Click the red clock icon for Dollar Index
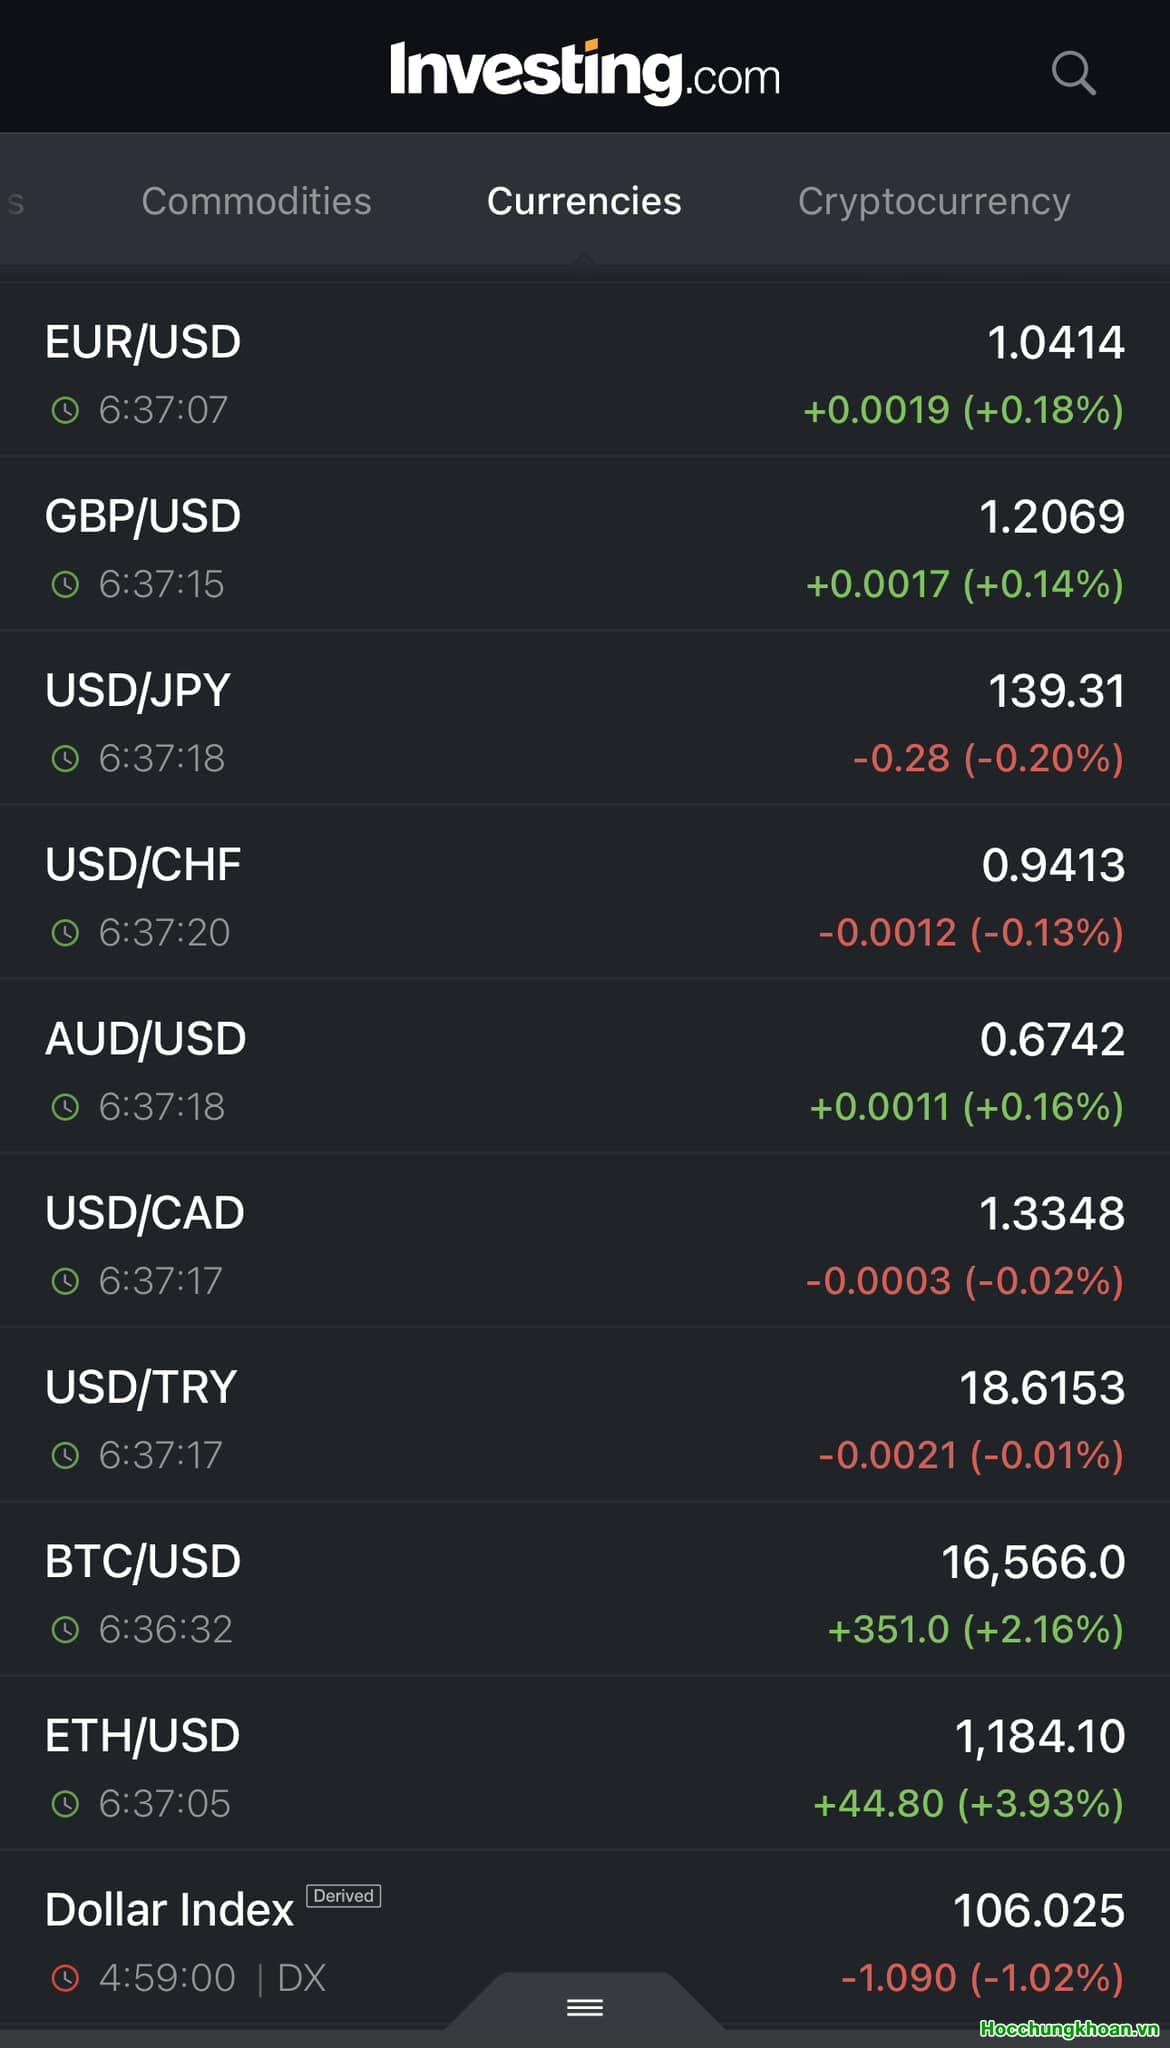1170x2048 pixels. point(65,1978)
